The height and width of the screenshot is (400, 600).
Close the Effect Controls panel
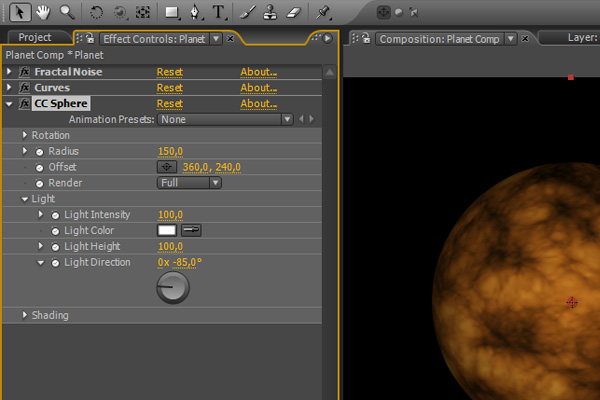pyautogui.click(x=230, y=39)
